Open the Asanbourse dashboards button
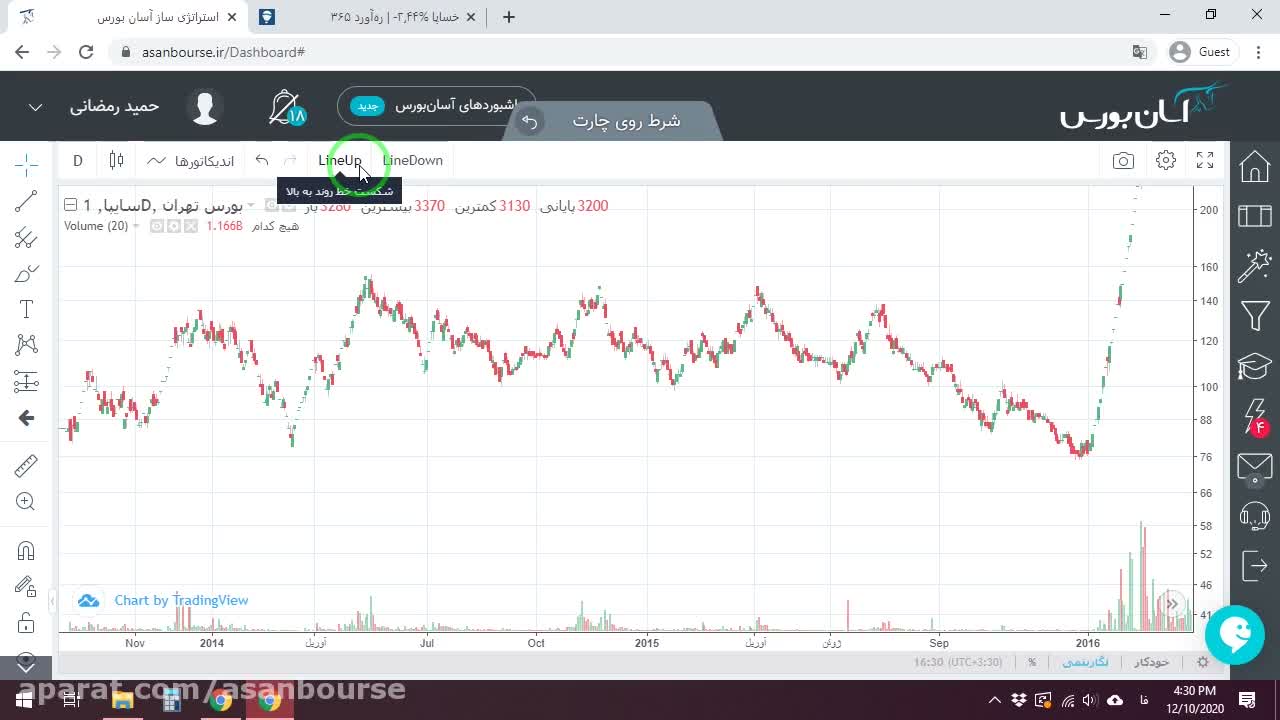Image resolution: width=1280 pixels, height=720 pixels. (x=435, y=106)
